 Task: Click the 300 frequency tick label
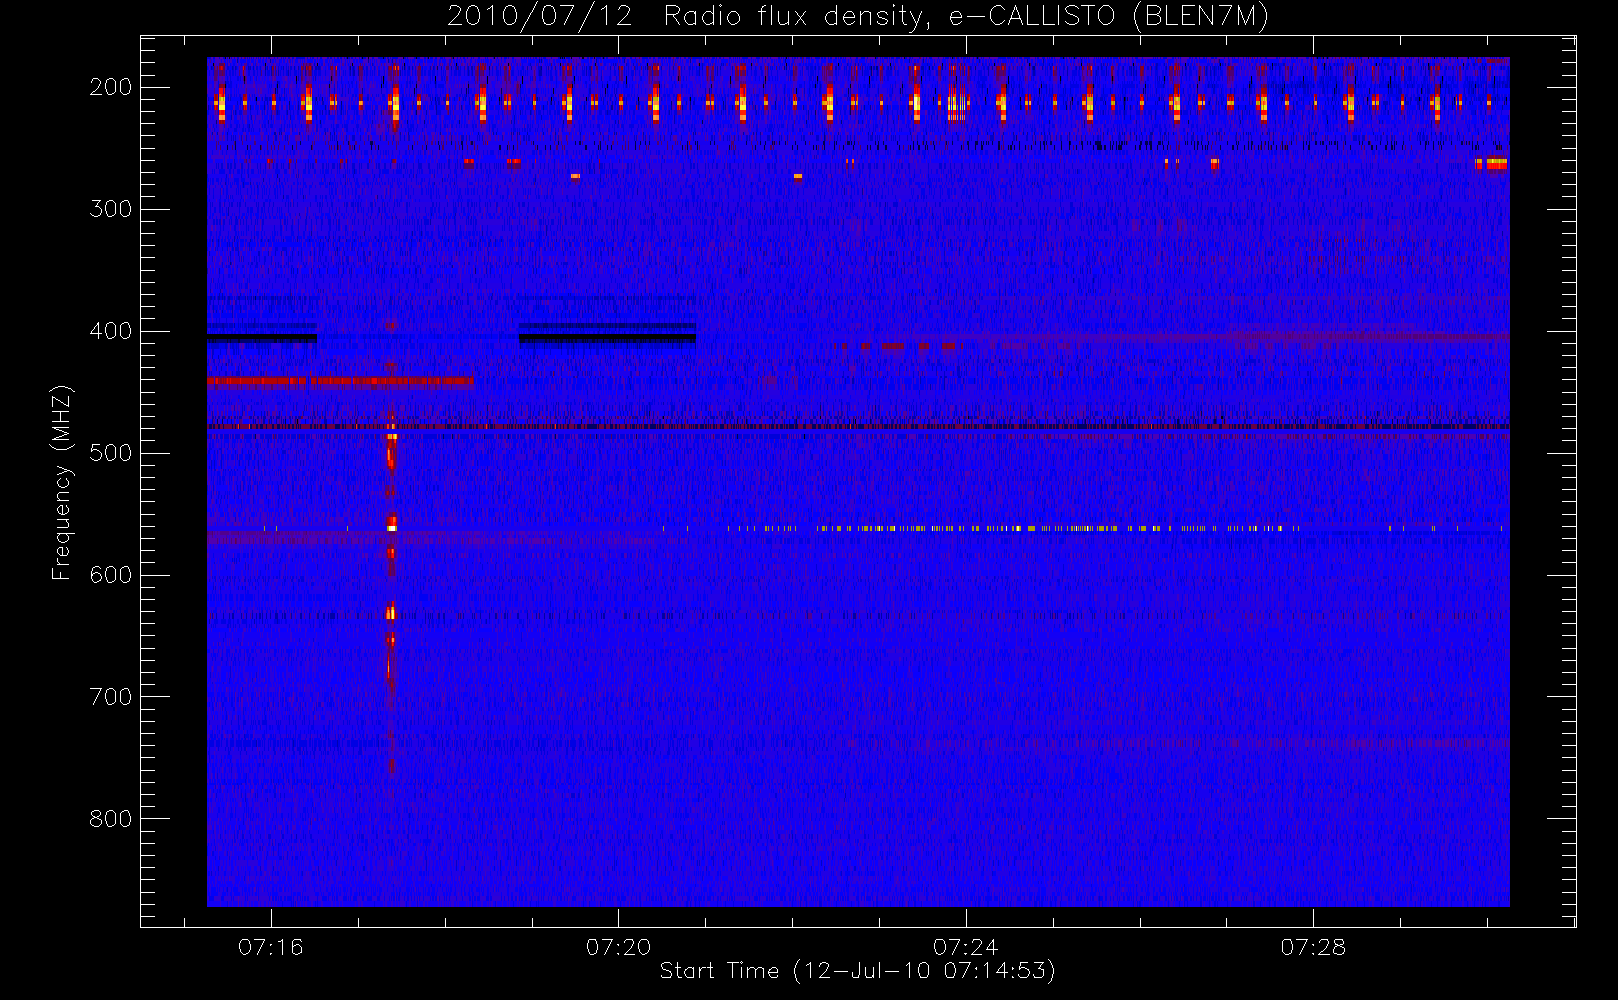pos(111,209)
